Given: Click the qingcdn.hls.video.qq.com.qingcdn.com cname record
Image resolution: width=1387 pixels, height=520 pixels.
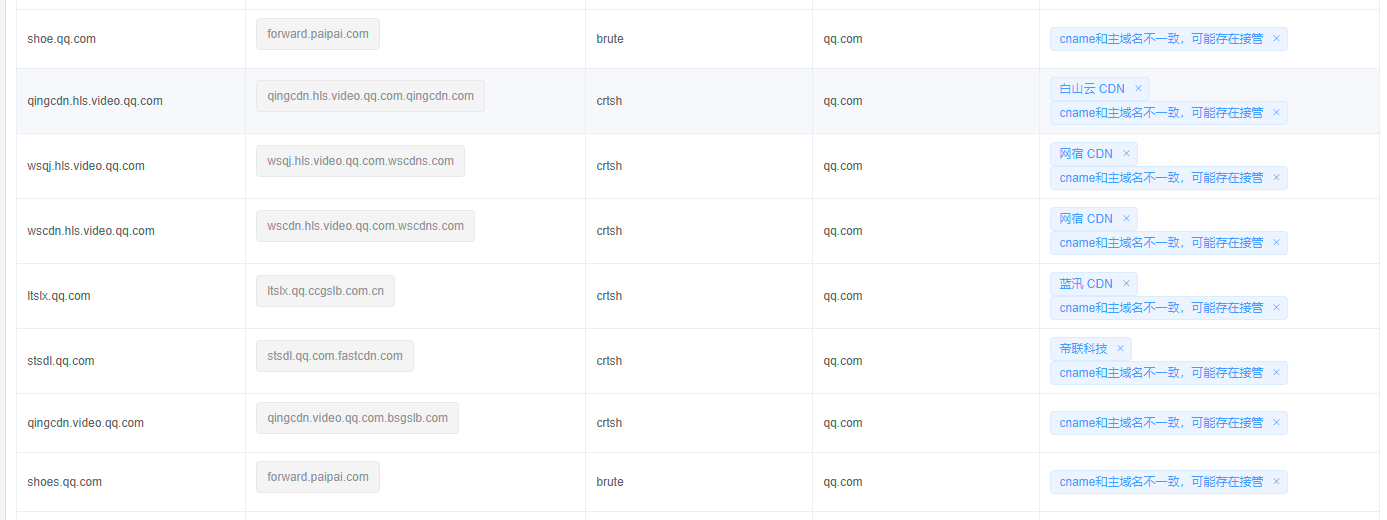Looking at the screenshot, I should pyautogui.click(x=370, y=96).
